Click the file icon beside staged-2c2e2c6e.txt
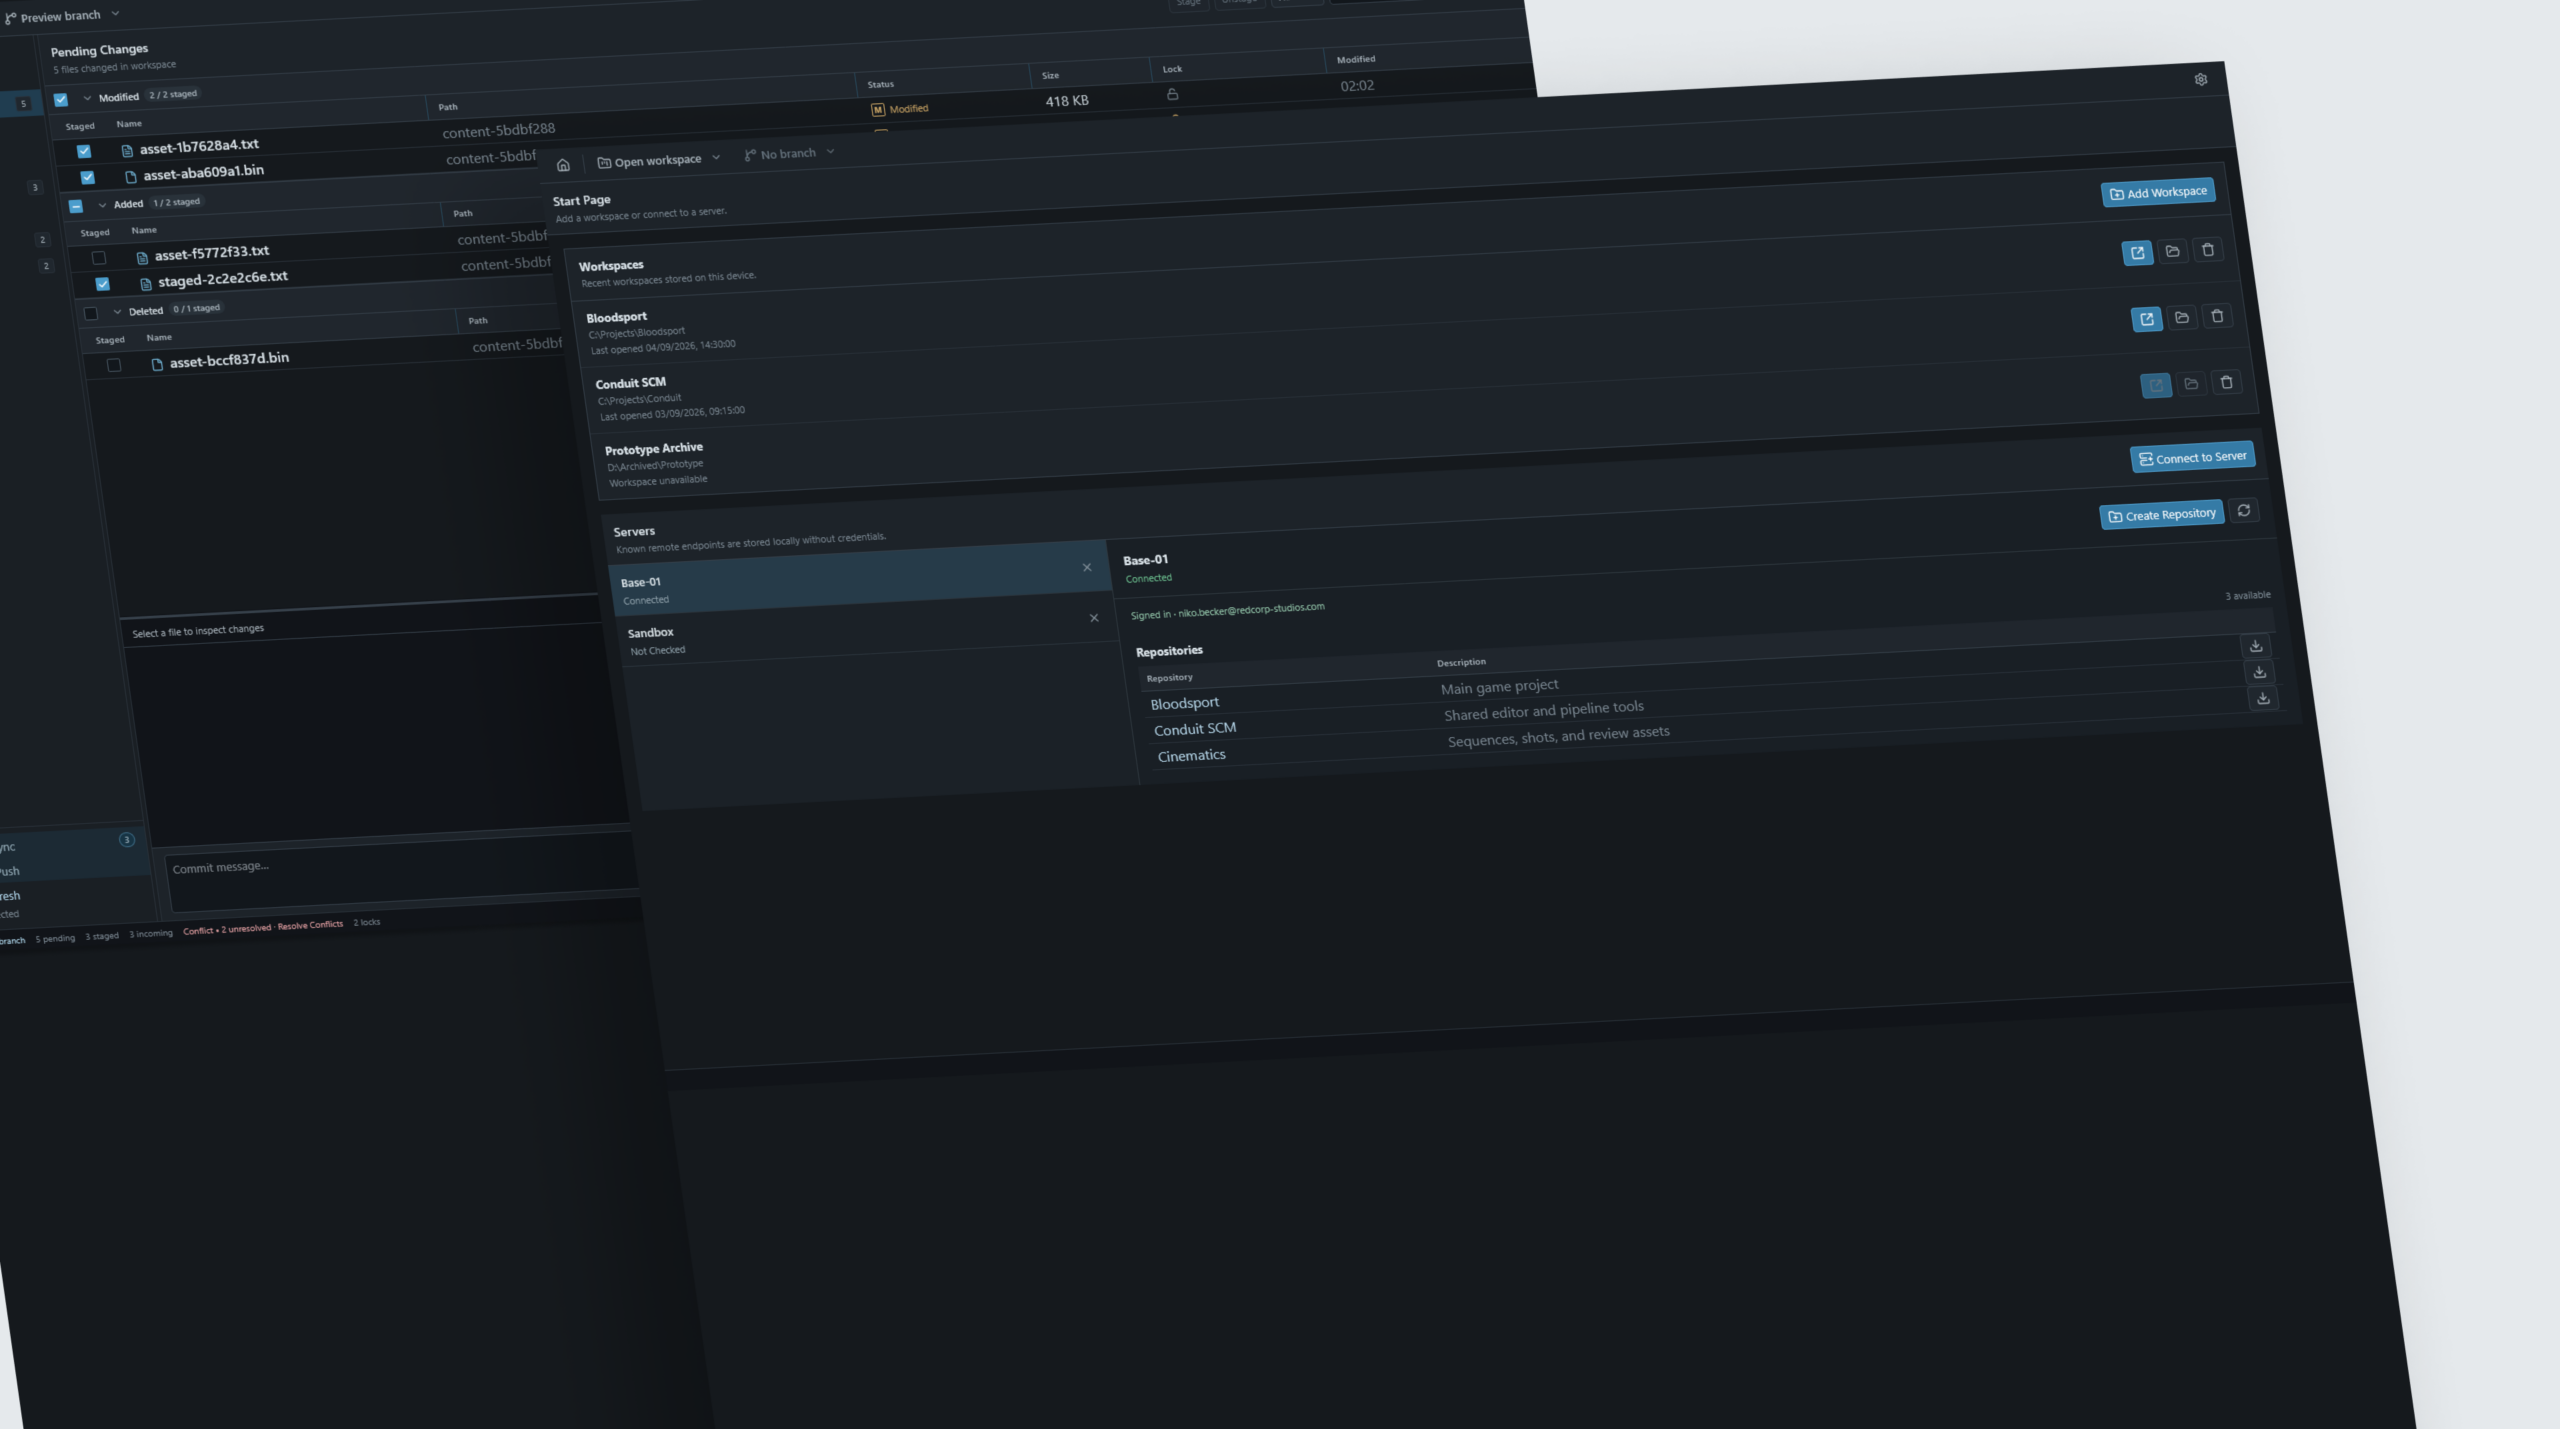This screenshot has width=2560, height=1429. [146, 283]
